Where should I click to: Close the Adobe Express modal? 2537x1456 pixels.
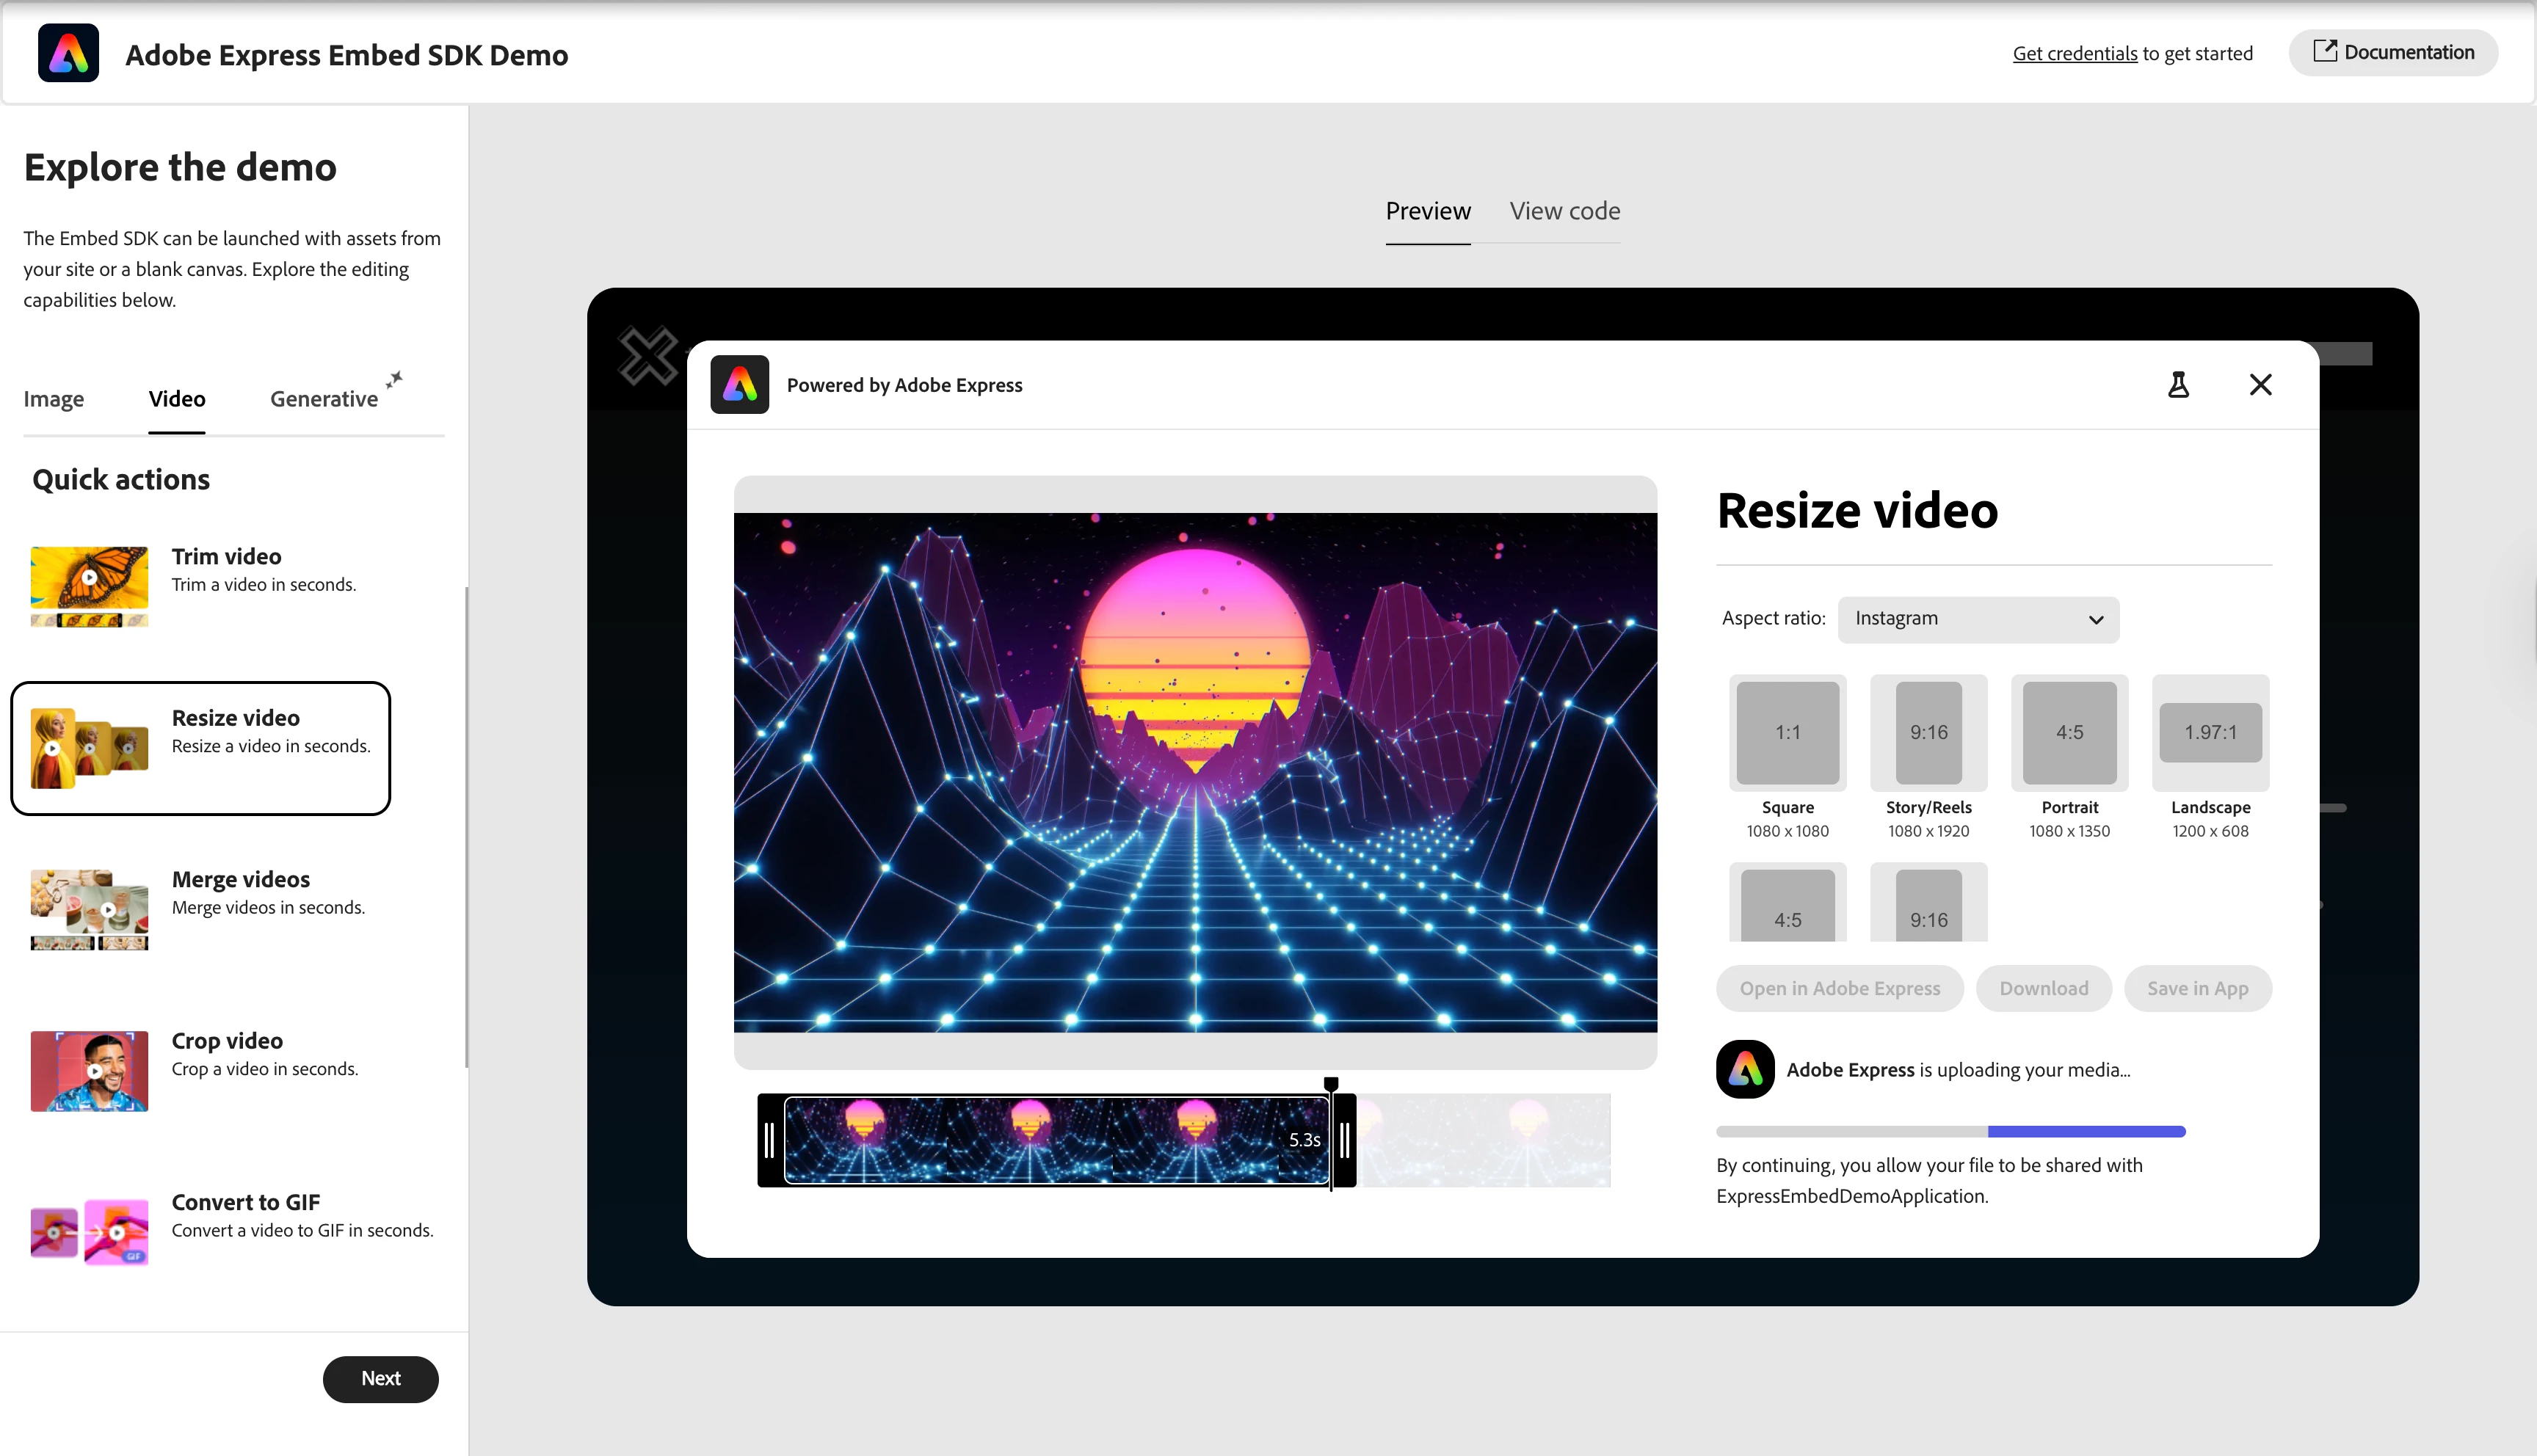pyautogui.click(x=2260, y=385)
